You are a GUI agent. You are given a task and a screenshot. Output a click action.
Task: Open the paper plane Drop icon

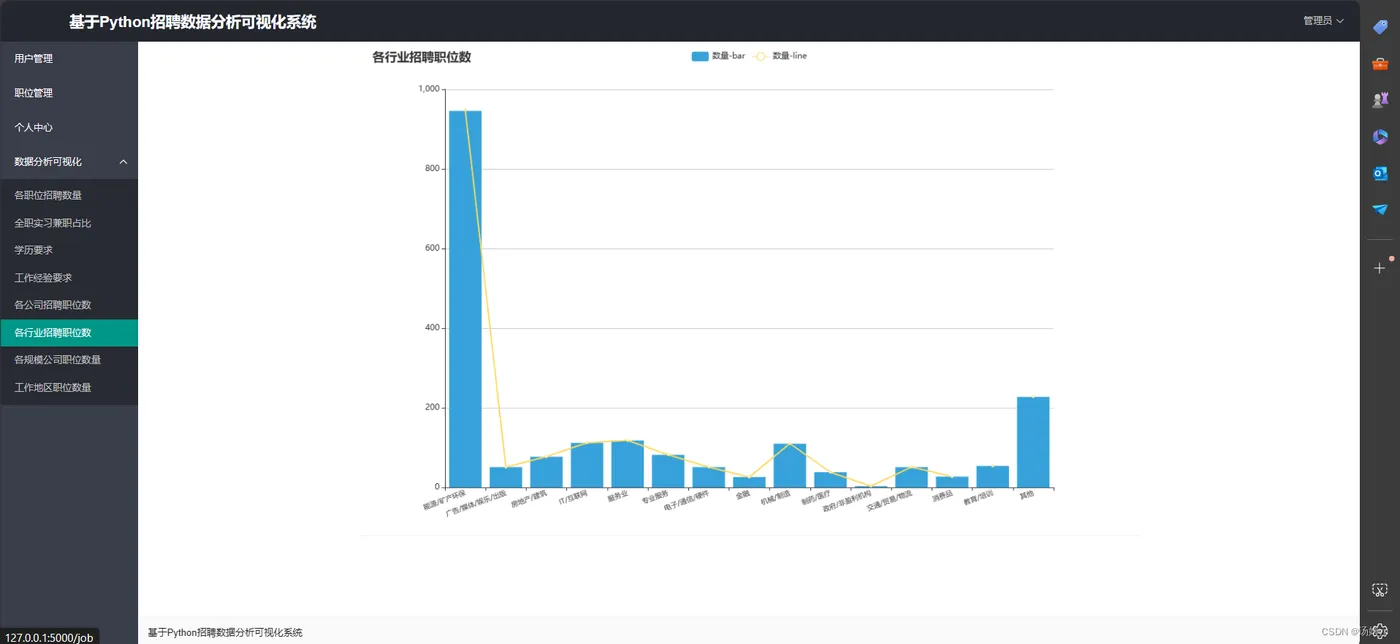coord(1380,209)
